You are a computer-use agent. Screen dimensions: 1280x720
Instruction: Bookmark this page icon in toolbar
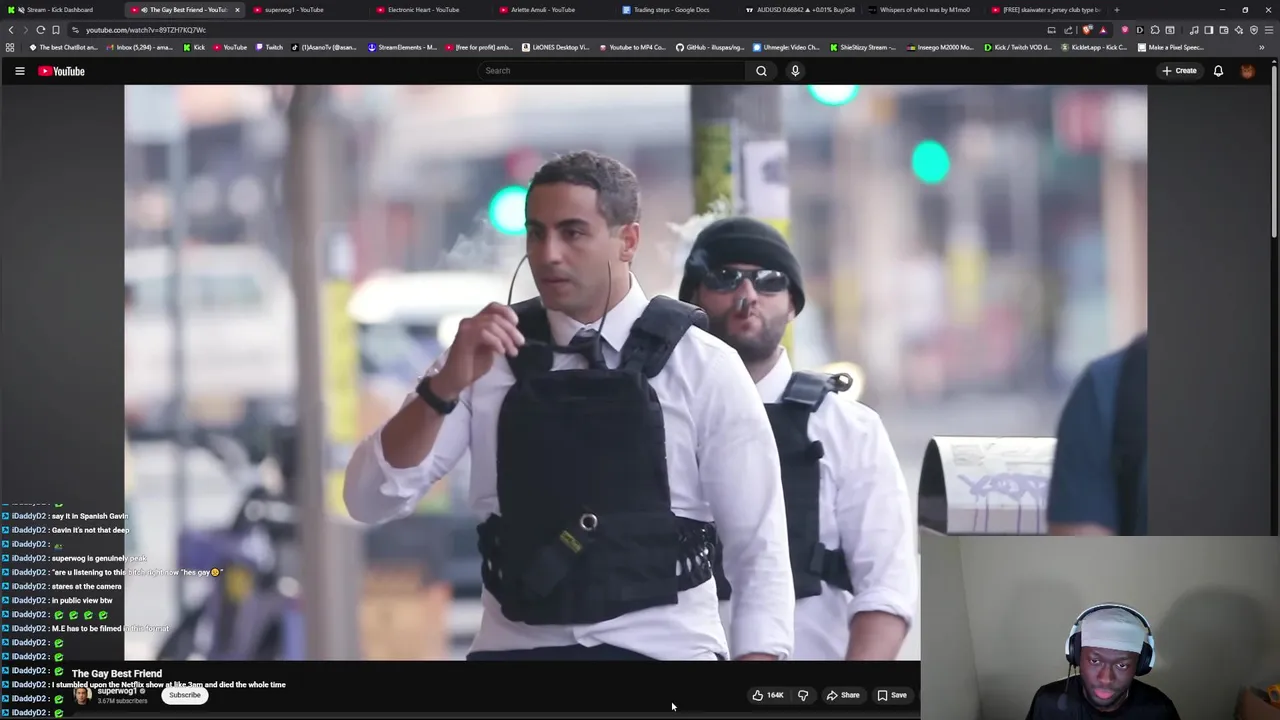click(56, 30)
